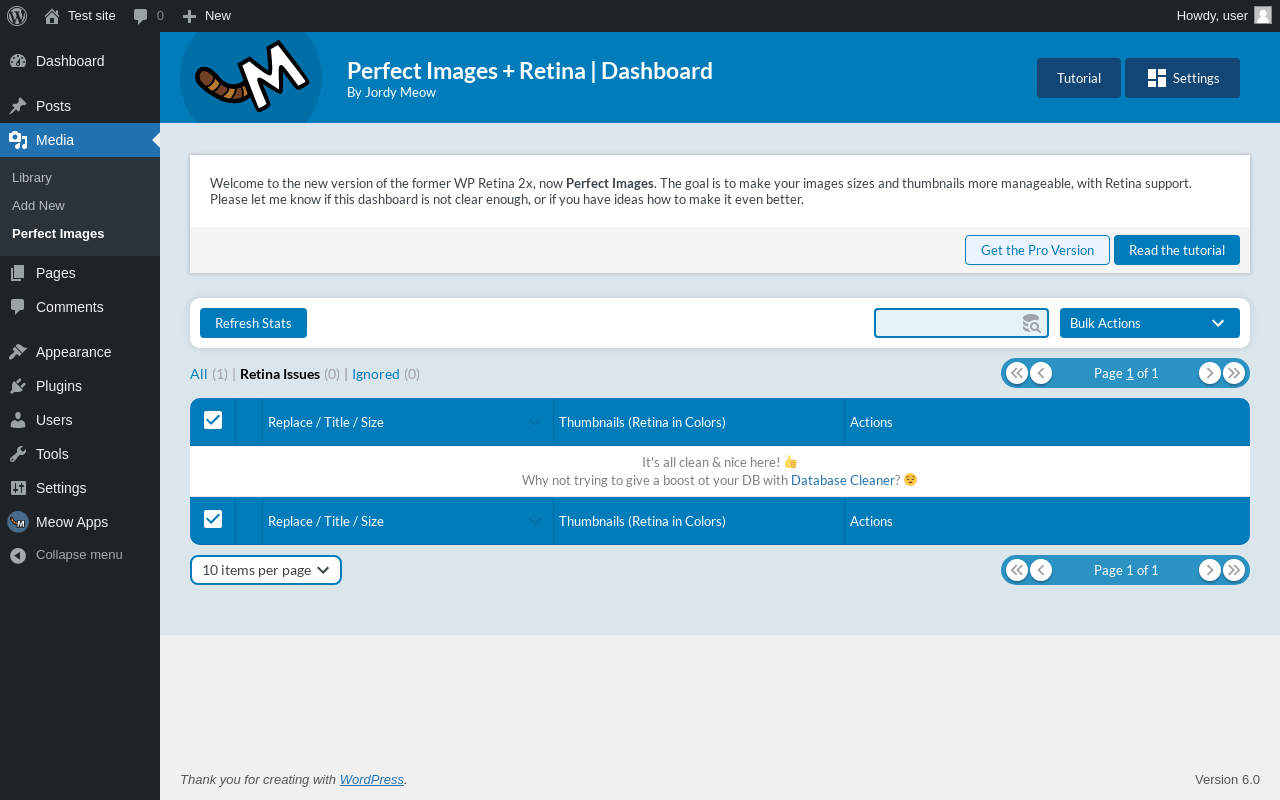
Task: Toggle select-all checkbox in table header
Action: tap(213, 420)
